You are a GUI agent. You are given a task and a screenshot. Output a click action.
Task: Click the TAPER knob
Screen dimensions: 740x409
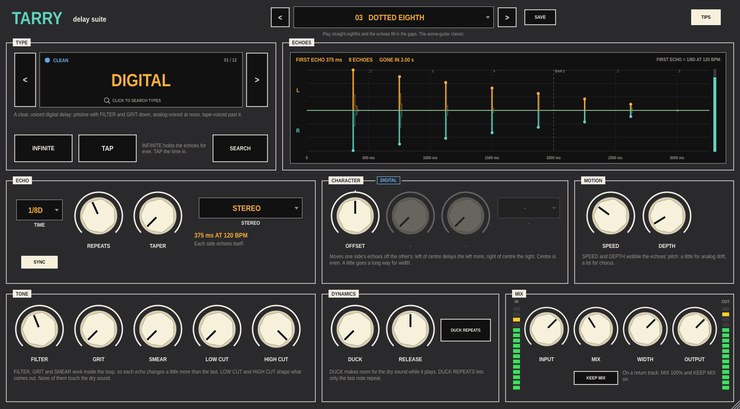point(158,216)
